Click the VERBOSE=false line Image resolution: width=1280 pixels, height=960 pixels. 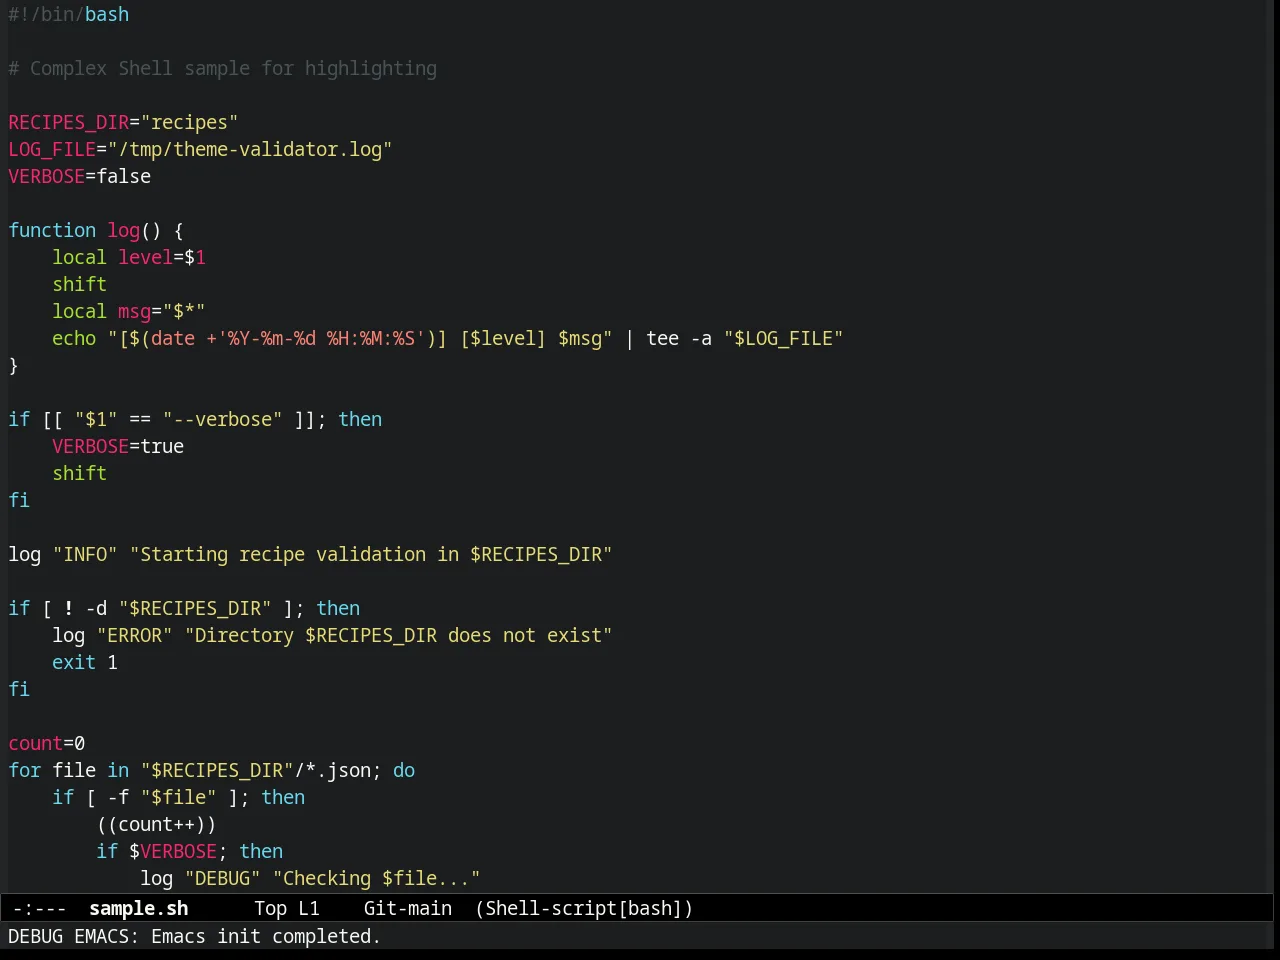click(x=80, y=176)
